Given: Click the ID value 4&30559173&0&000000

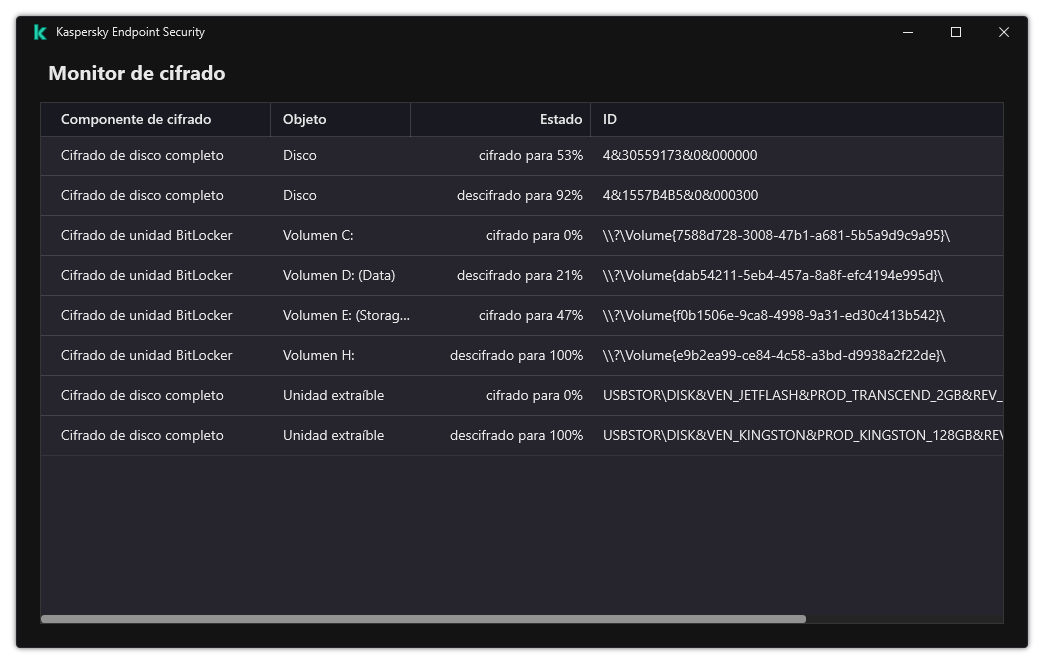Looking at the screenshot, I should tap(680, 155).
